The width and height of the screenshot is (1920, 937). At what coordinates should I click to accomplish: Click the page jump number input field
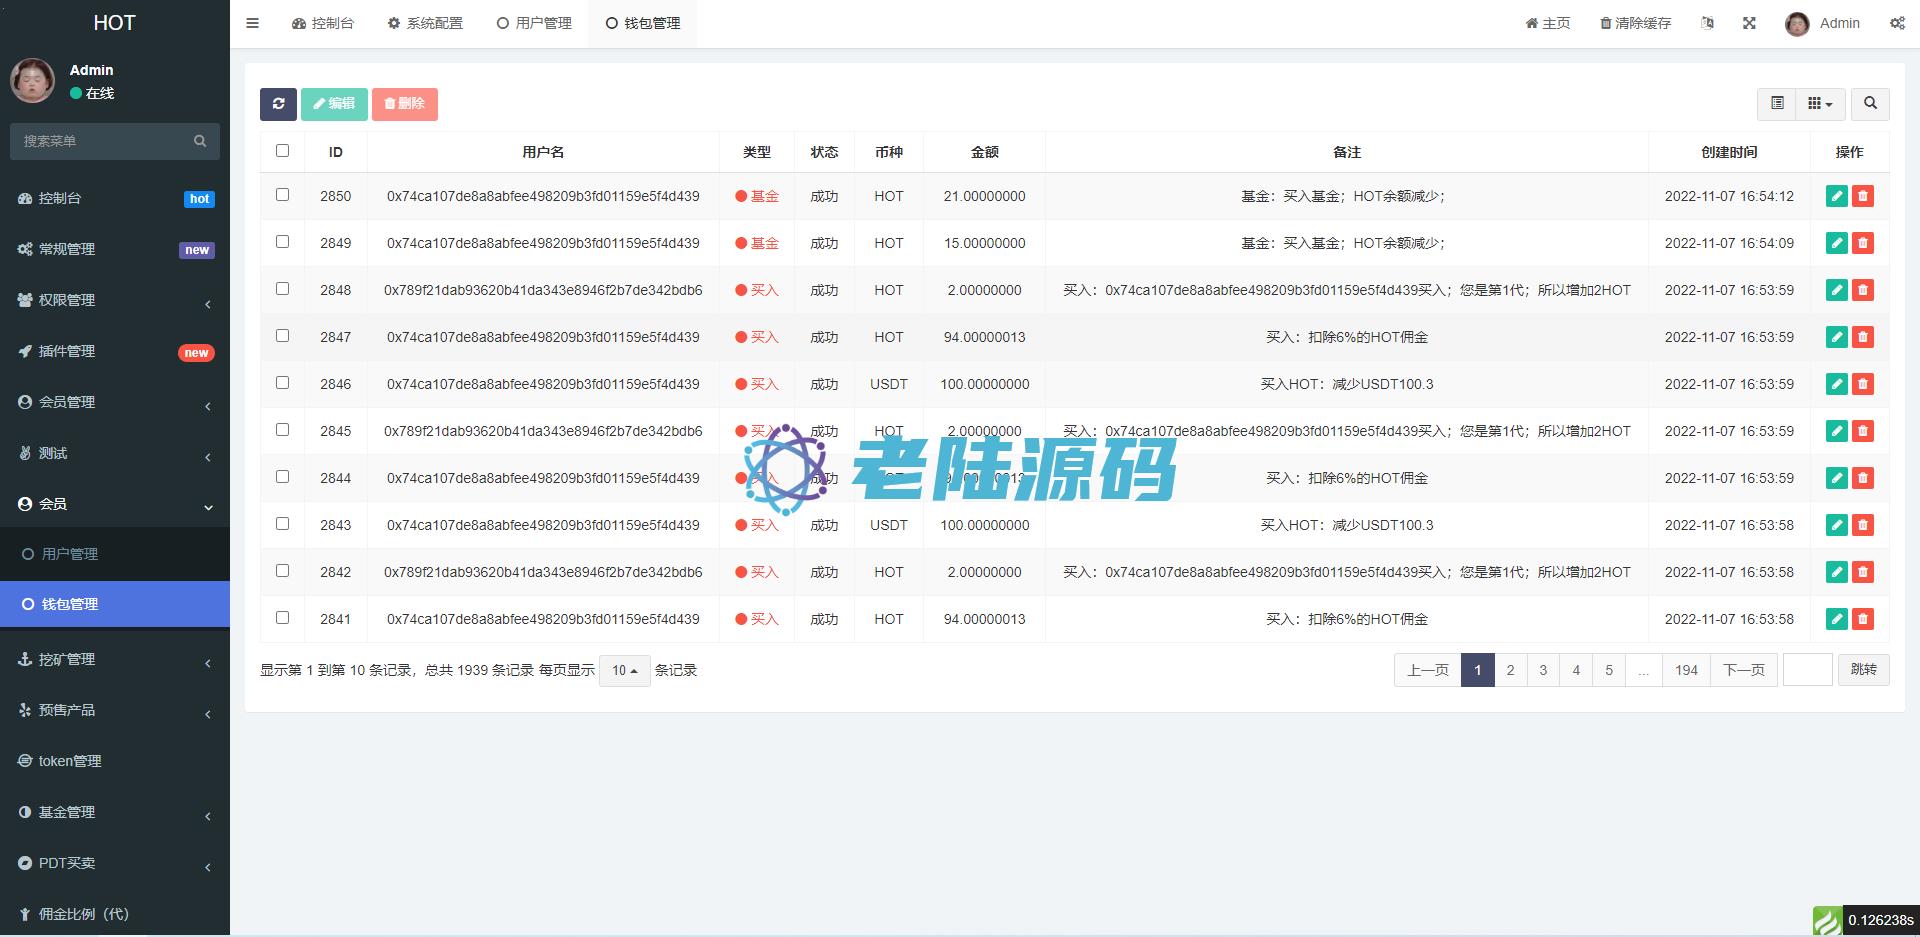(1807, 670)
